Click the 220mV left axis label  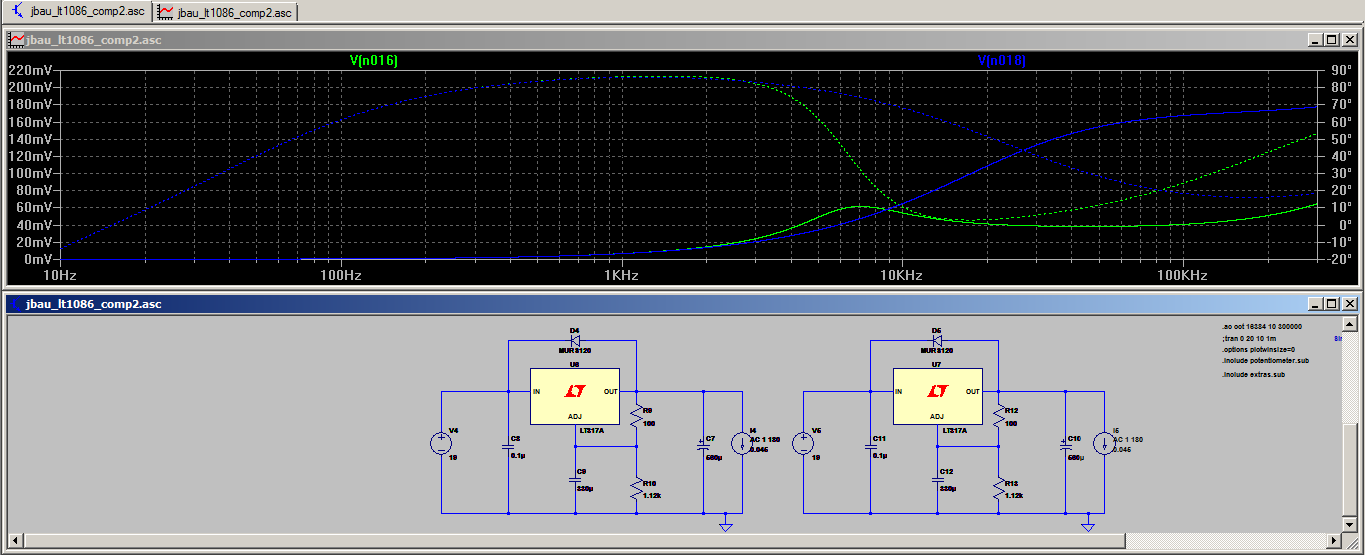tap(31, 70)
